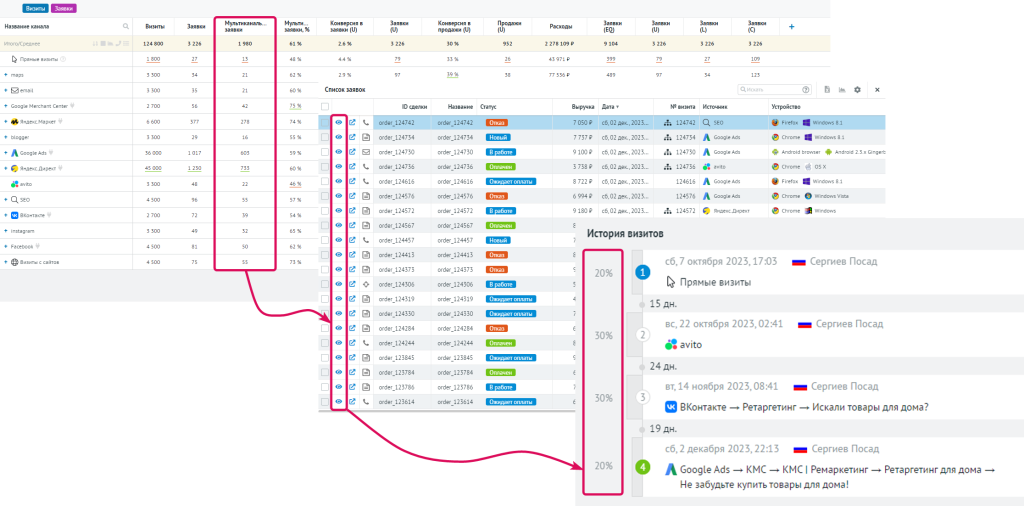
Task: Click export file icon in orders toolbar
Action: [827, 89]
